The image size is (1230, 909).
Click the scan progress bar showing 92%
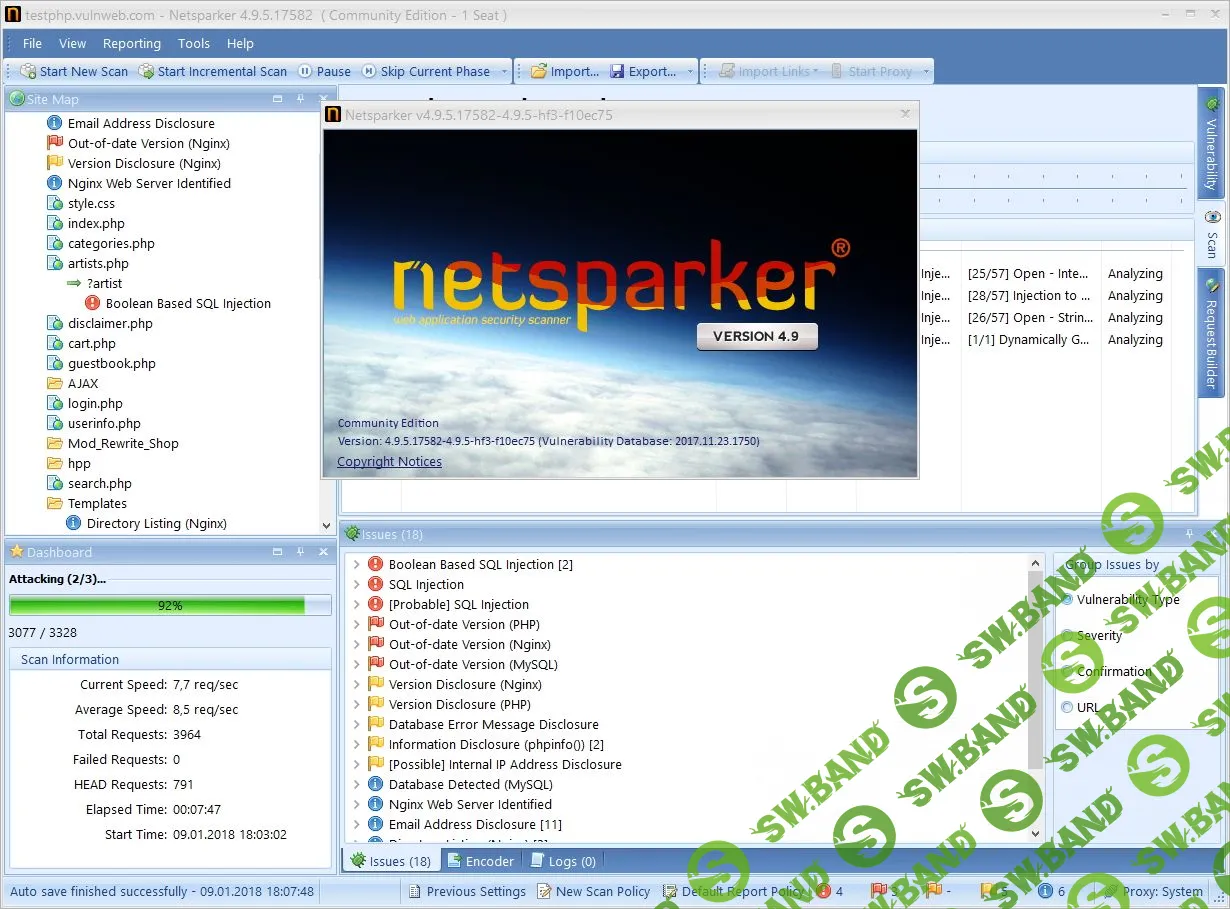point(170,605)
